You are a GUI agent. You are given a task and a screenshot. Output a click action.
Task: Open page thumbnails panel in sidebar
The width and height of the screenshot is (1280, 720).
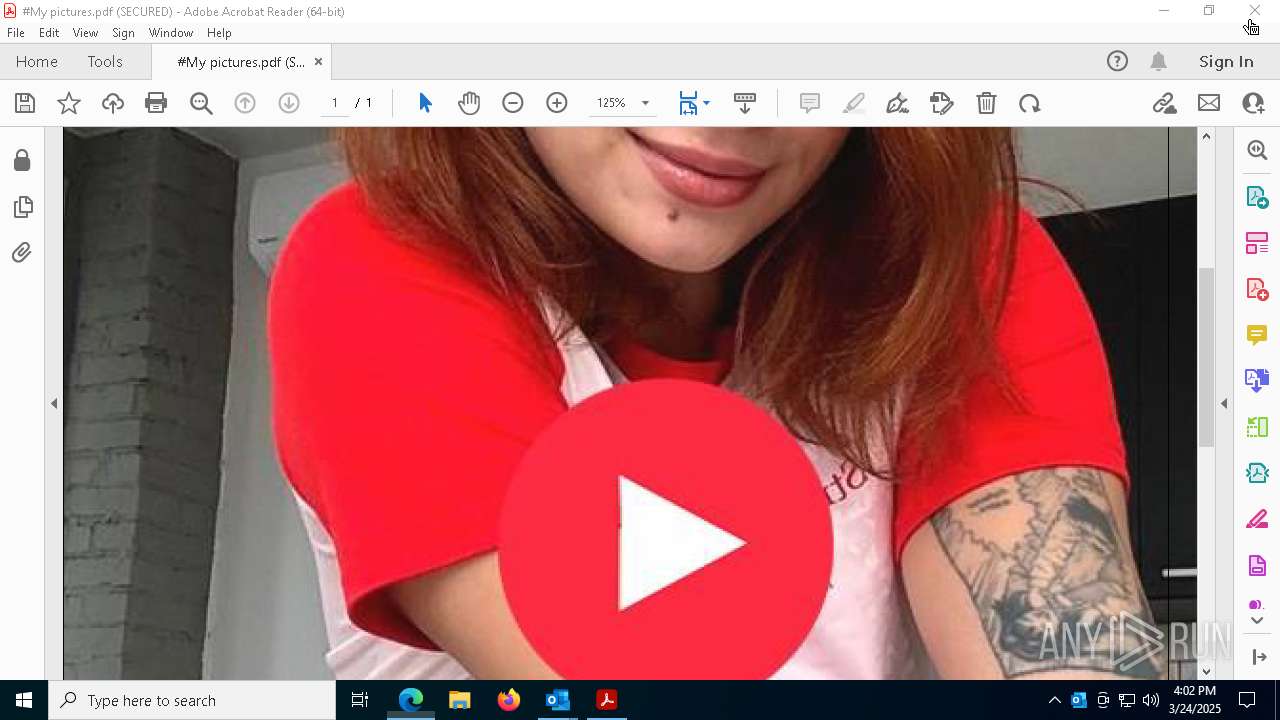tap(22, 207)
